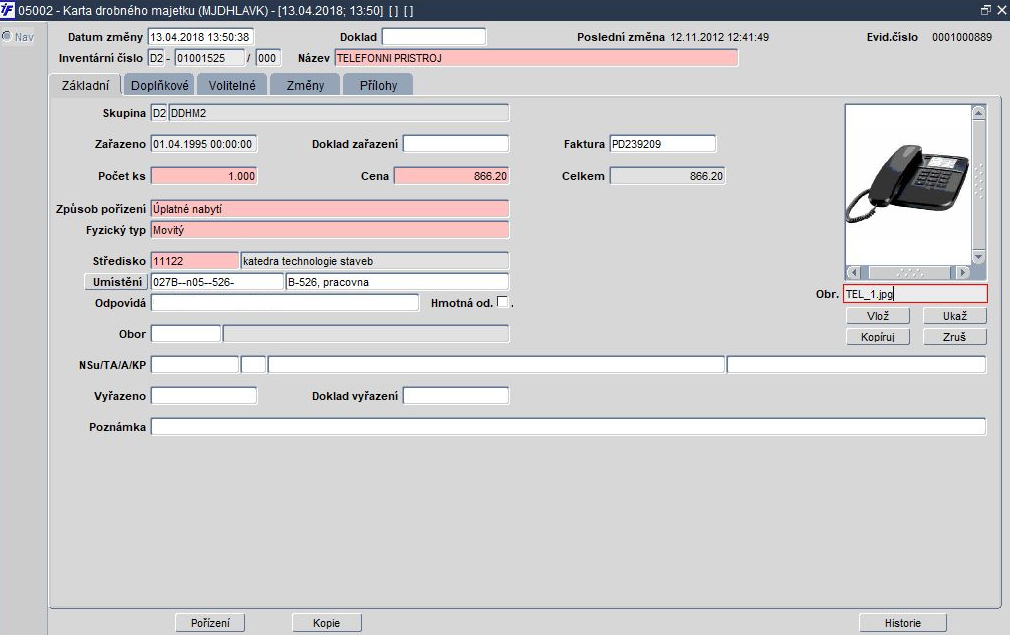Switch to the Změny tab
This screenshot has height=635, width=1010.
305,85
